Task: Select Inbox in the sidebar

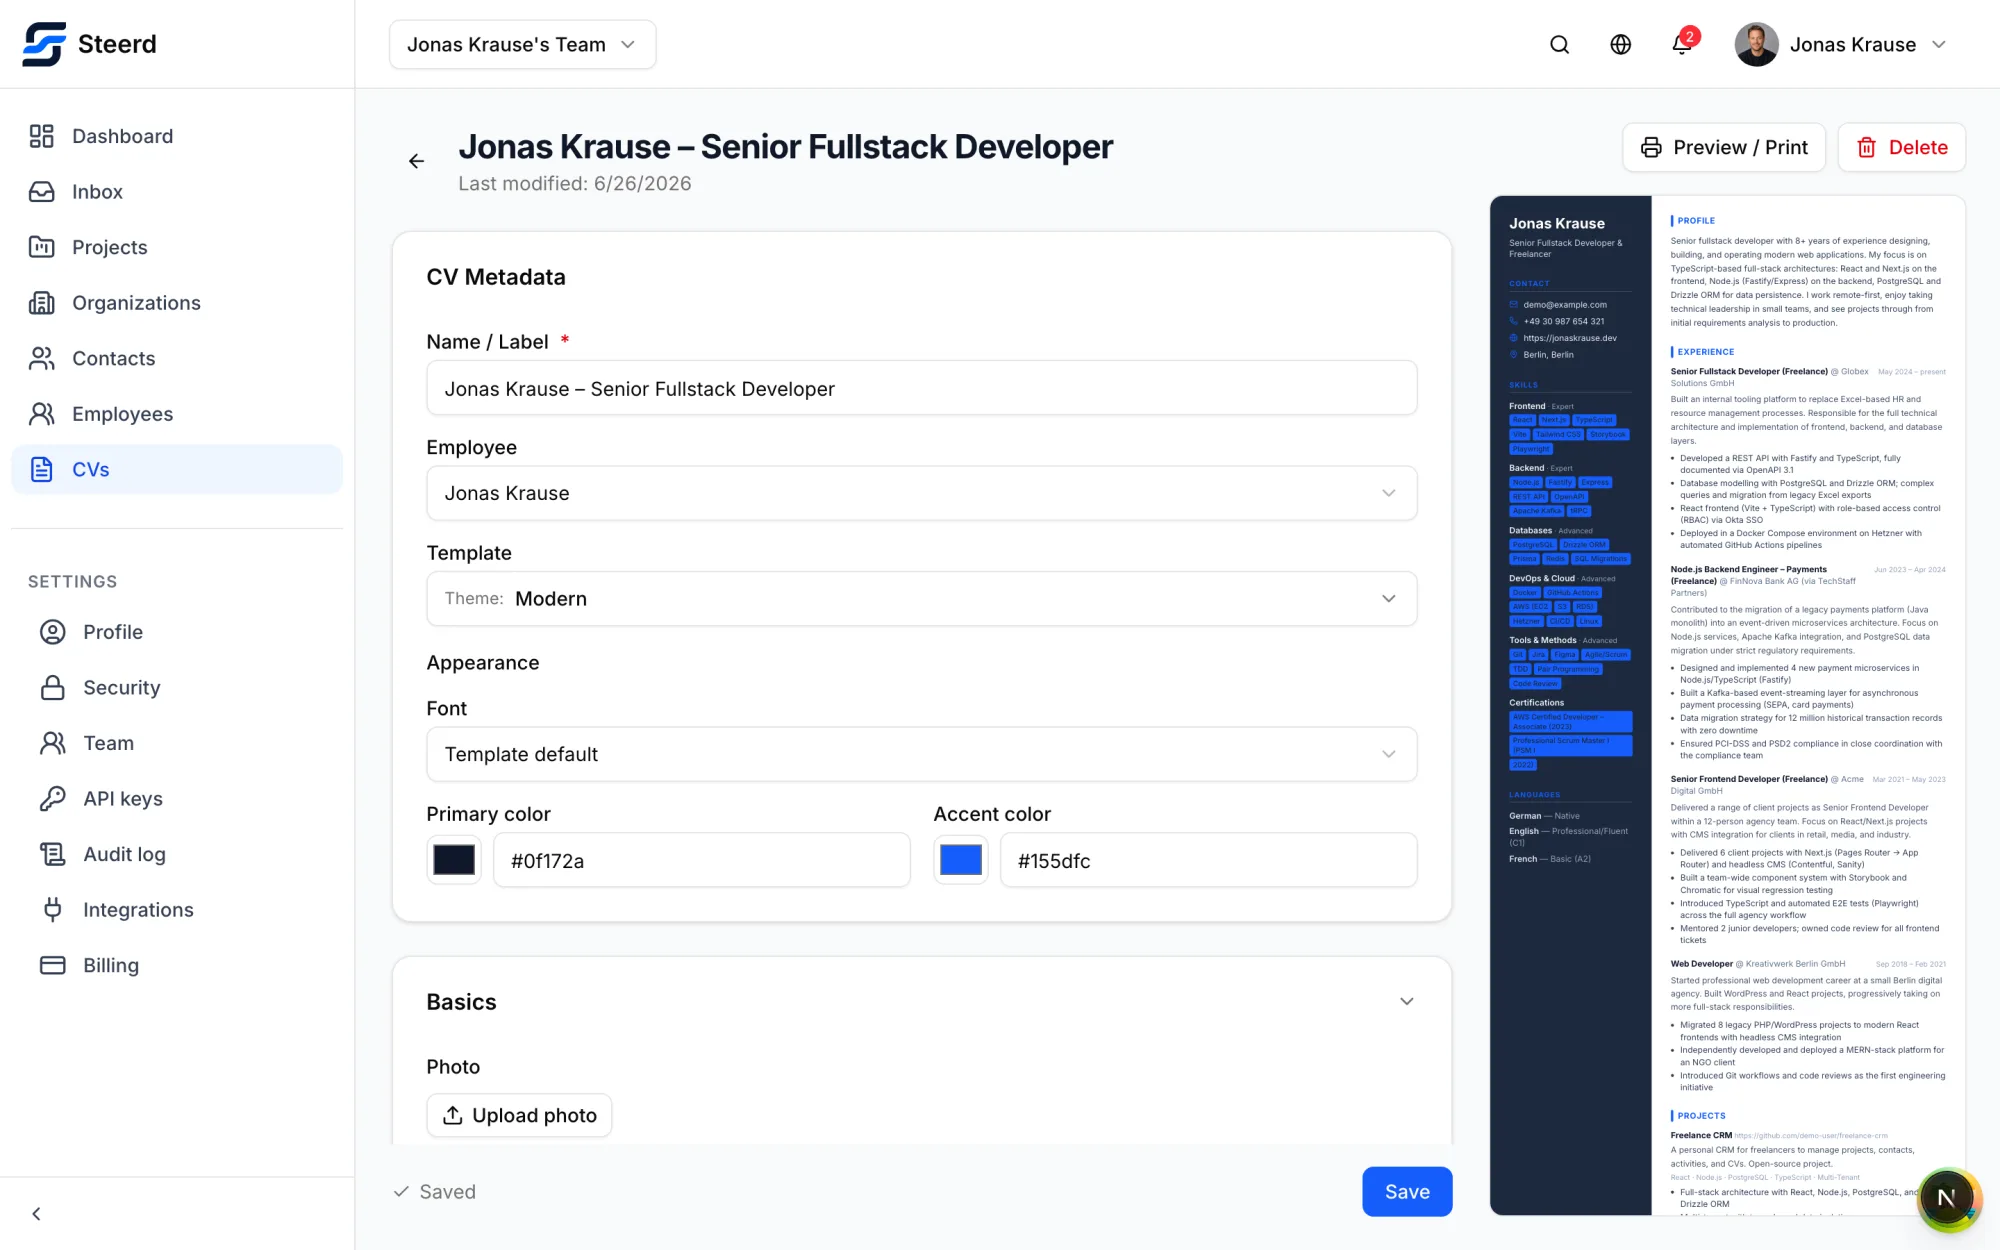Action: click(177, 192)
